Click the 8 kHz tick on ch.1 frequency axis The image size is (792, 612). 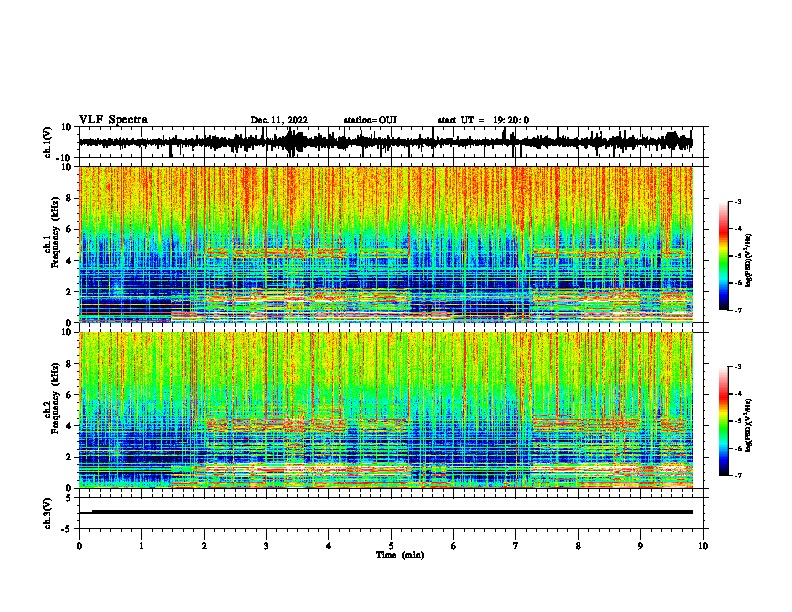point(69,198)
